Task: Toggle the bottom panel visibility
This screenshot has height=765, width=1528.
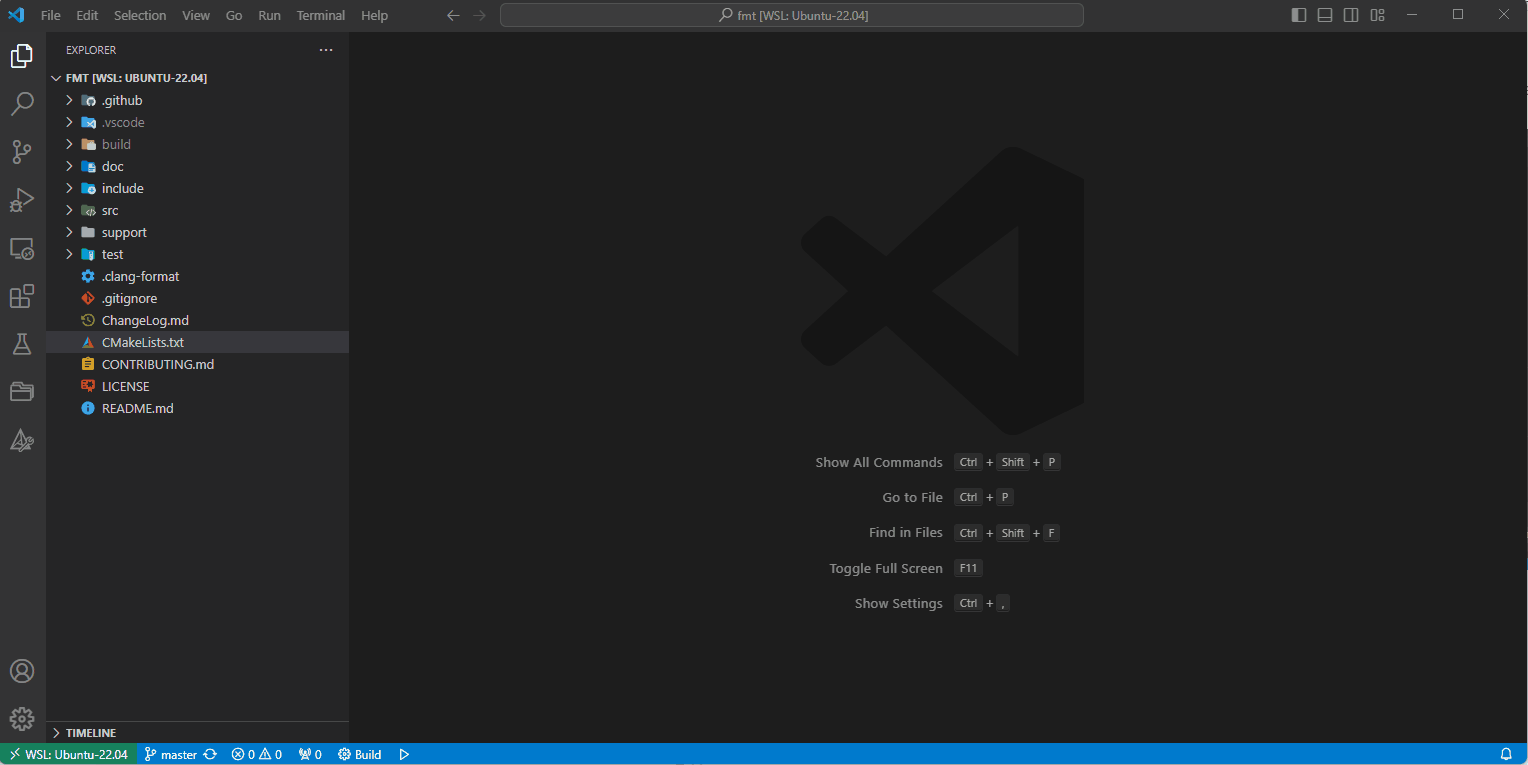Action: pos(1324,14)
